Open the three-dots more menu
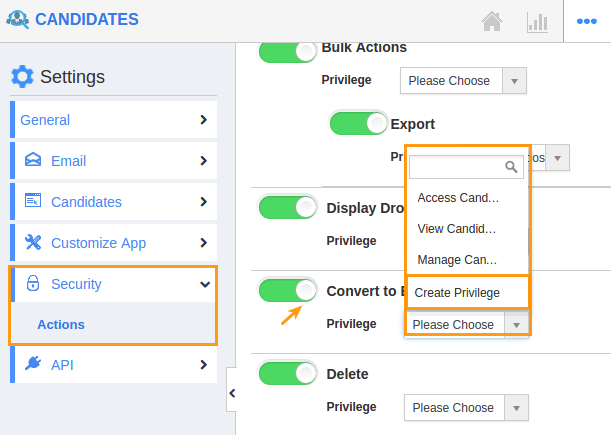611x435 pixels. coord(586,21)
